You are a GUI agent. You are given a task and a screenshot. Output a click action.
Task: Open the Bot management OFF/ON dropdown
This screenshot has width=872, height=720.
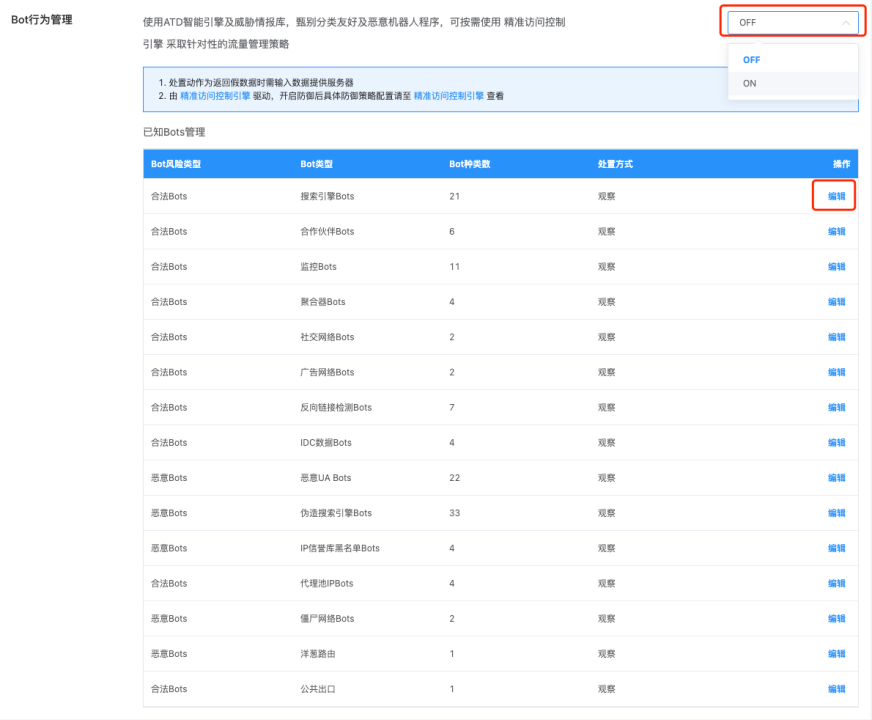(x=792, y=22)
